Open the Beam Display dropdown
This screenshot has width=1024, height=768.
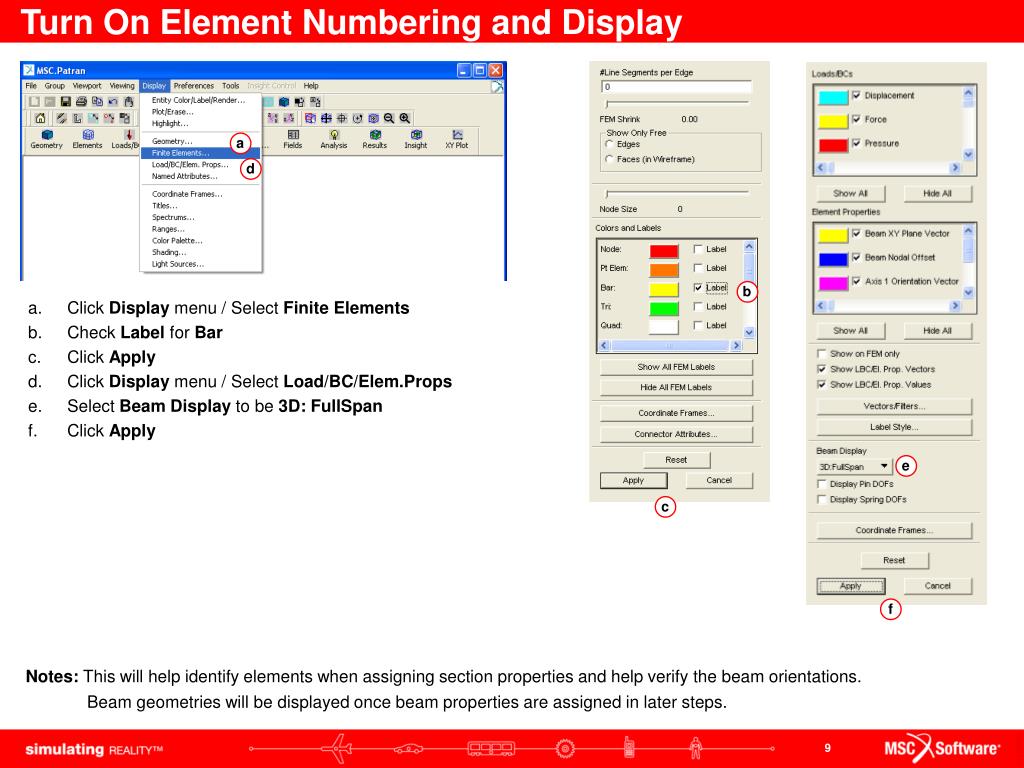pos(854,466)
